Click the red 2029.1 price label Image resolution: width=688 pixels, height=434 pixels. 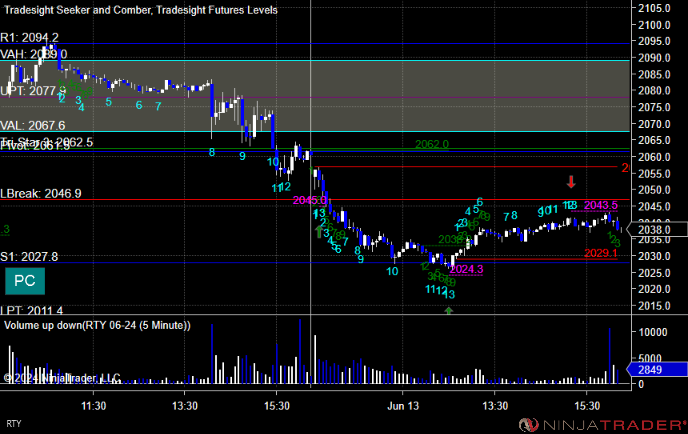(601, 253)
